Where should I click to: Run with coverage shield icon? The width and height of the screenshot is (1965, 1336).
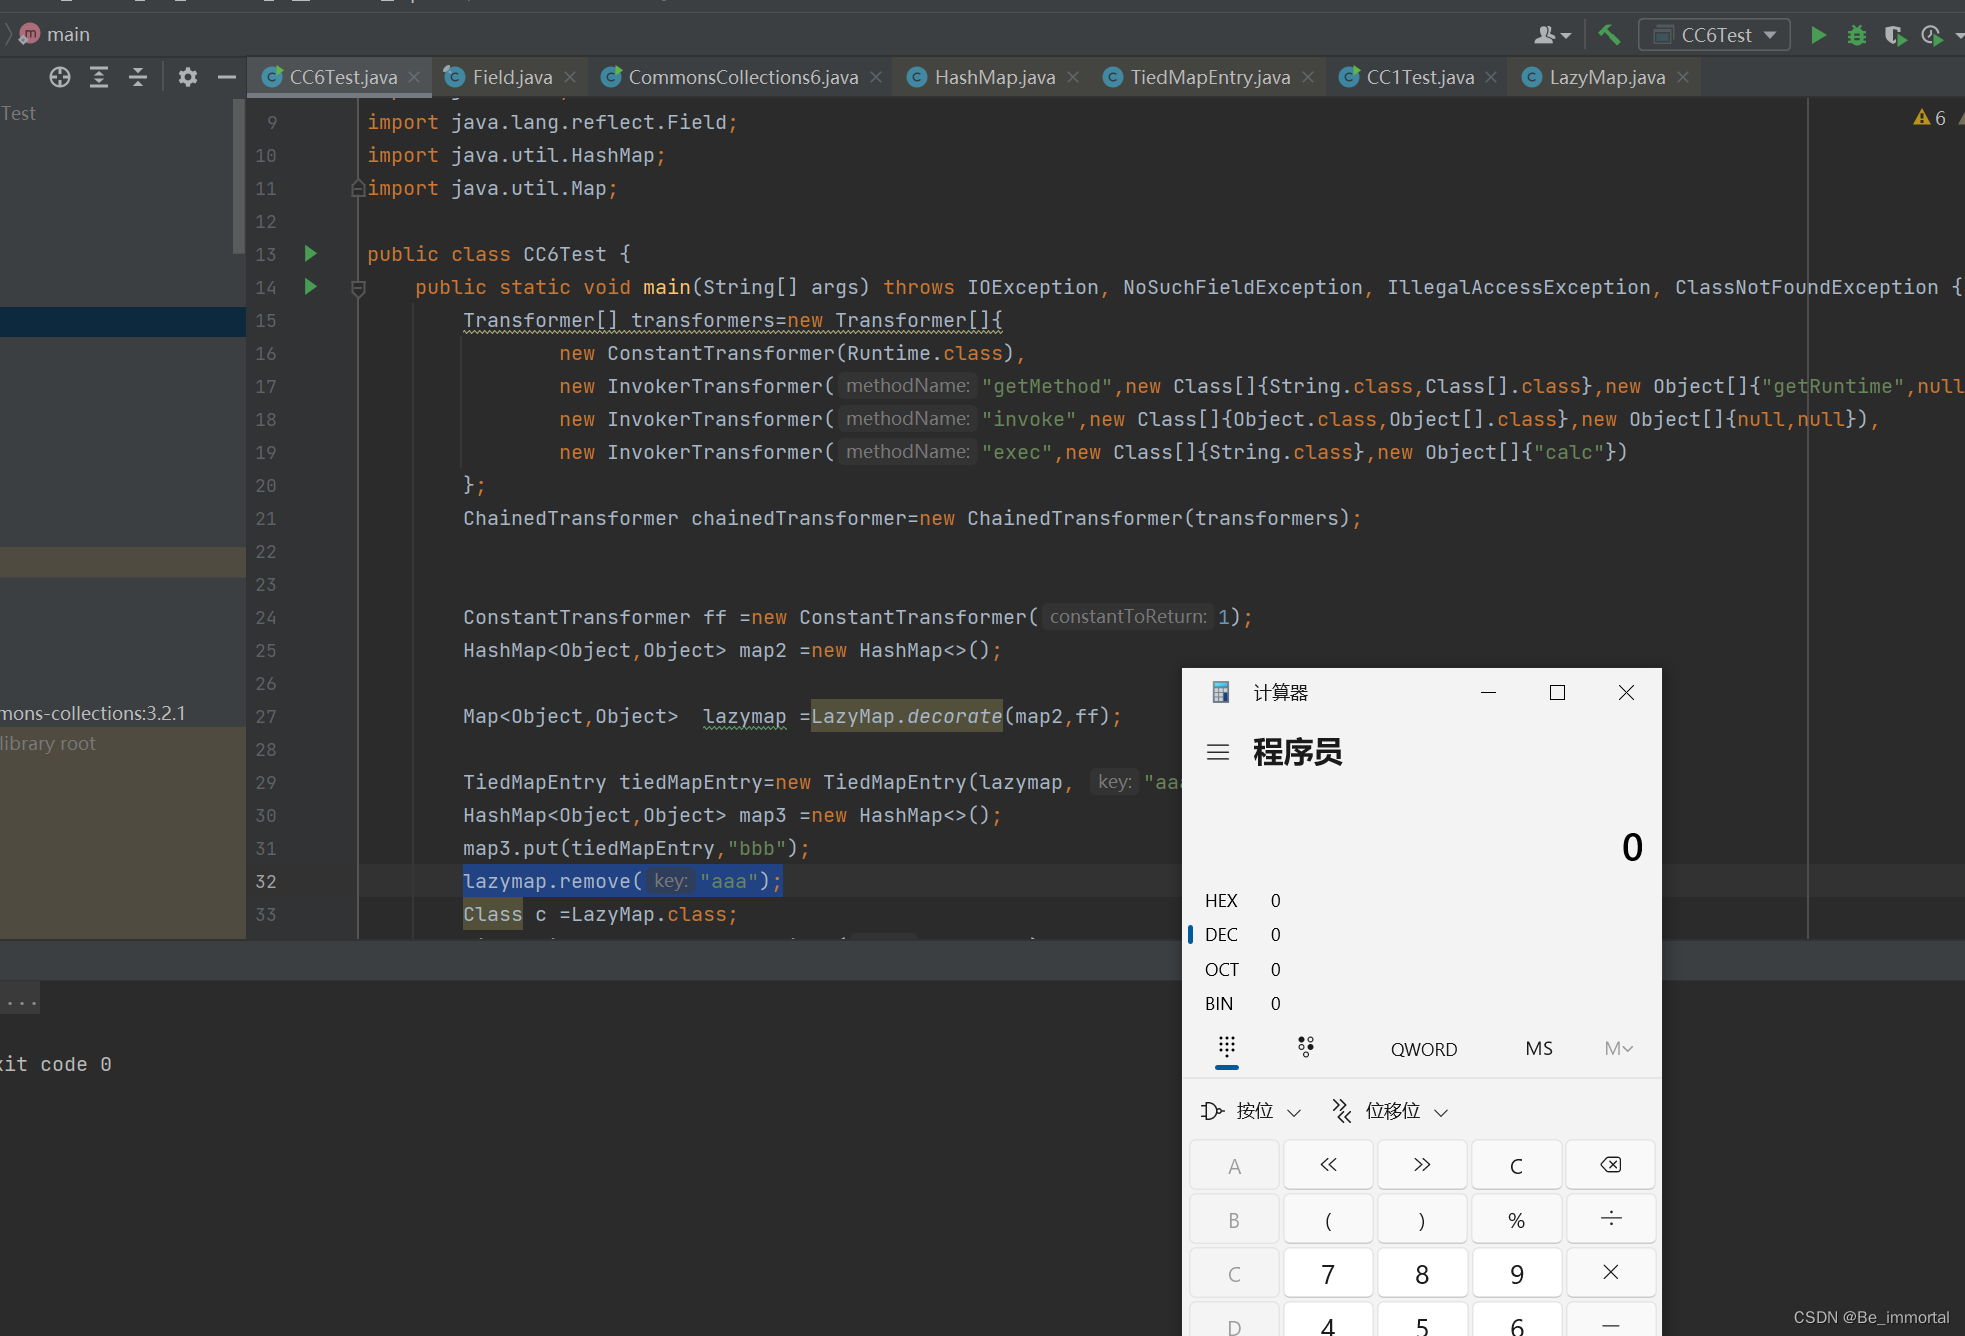coord(1894,35)
